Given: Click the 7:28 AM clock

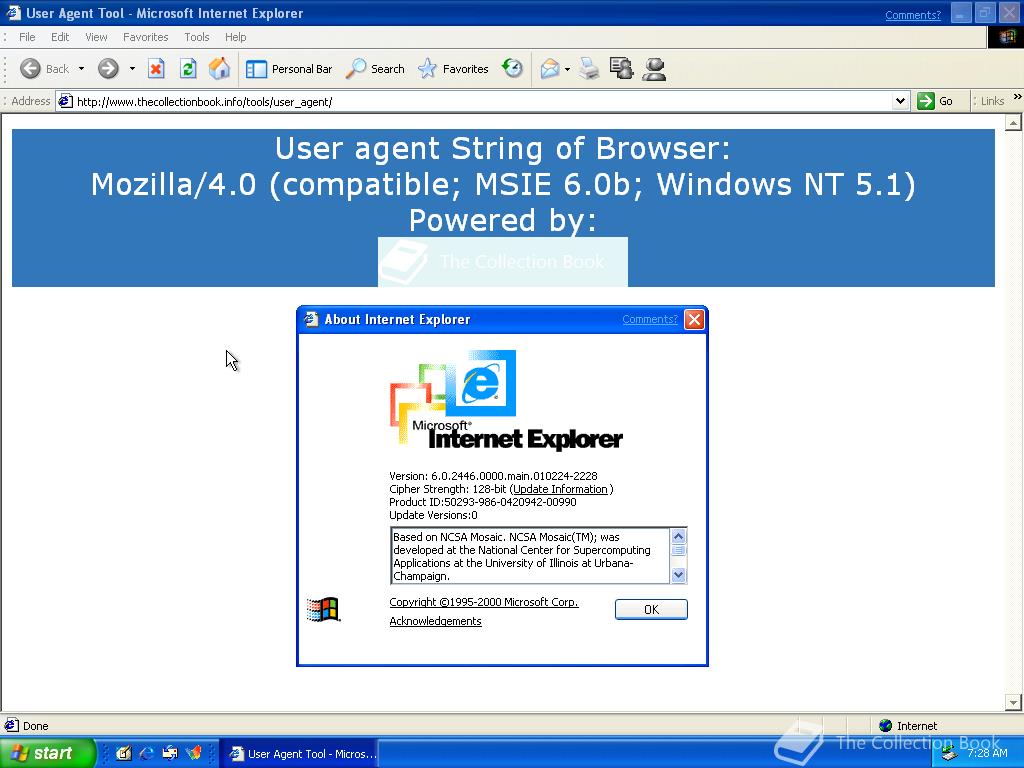Looking at the screenshot, I should coord(987,753).
